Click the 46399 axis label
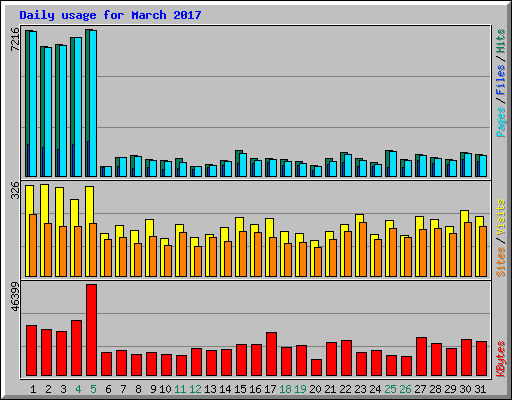Image resolution: width=512 pixels, height=400 pixels. [15, 297]
